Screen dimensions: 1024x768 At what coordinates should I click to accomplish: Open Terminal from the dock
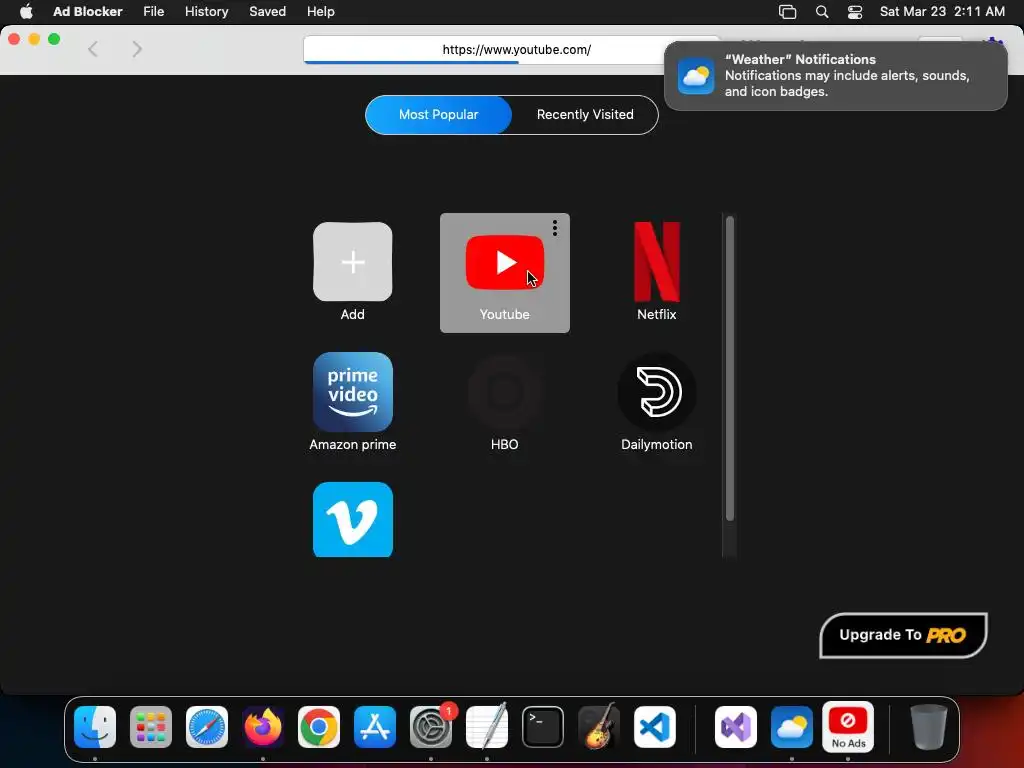[x=543, y=727]
